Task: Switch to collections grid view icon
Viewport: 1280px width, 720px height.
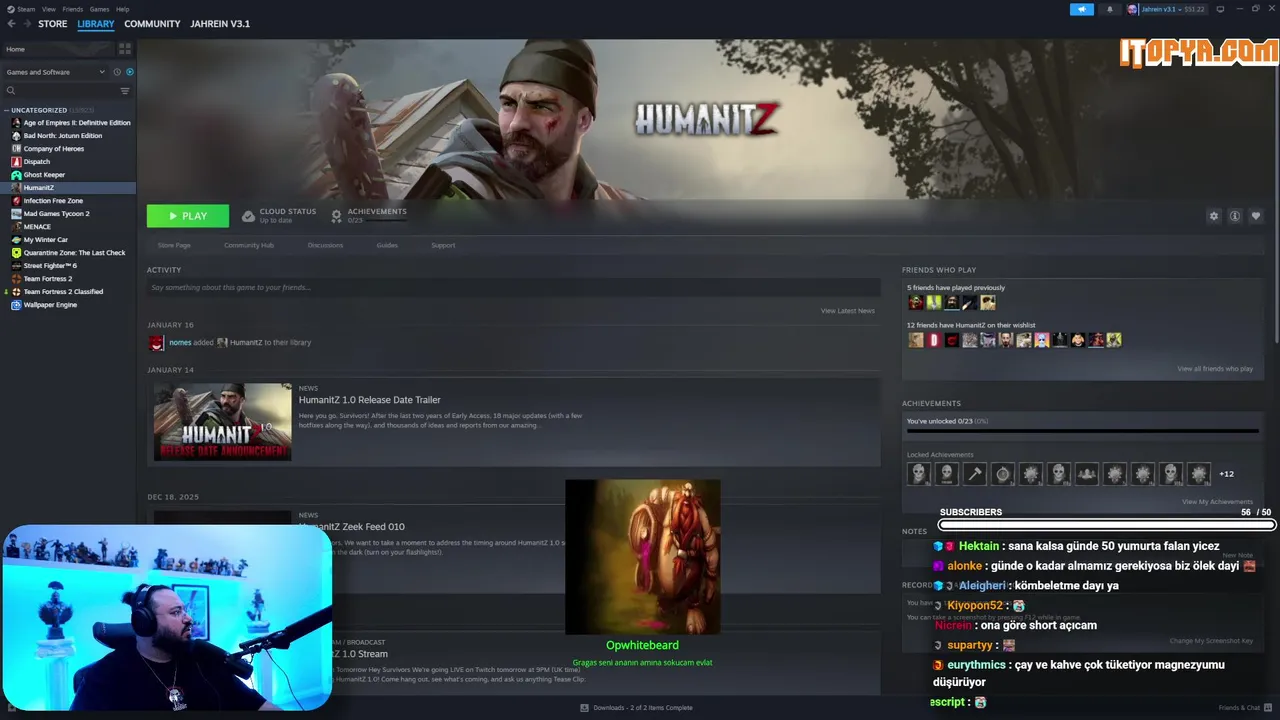Action: tap(125, 49)
